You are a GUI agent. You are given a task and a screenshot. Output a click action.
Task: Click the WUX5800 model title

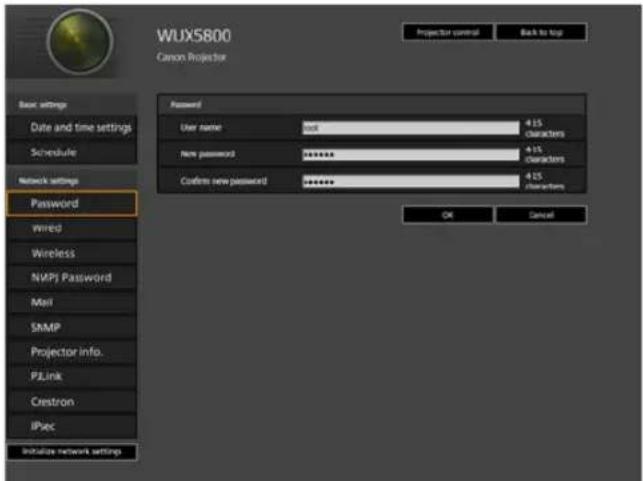pos(194,36)
